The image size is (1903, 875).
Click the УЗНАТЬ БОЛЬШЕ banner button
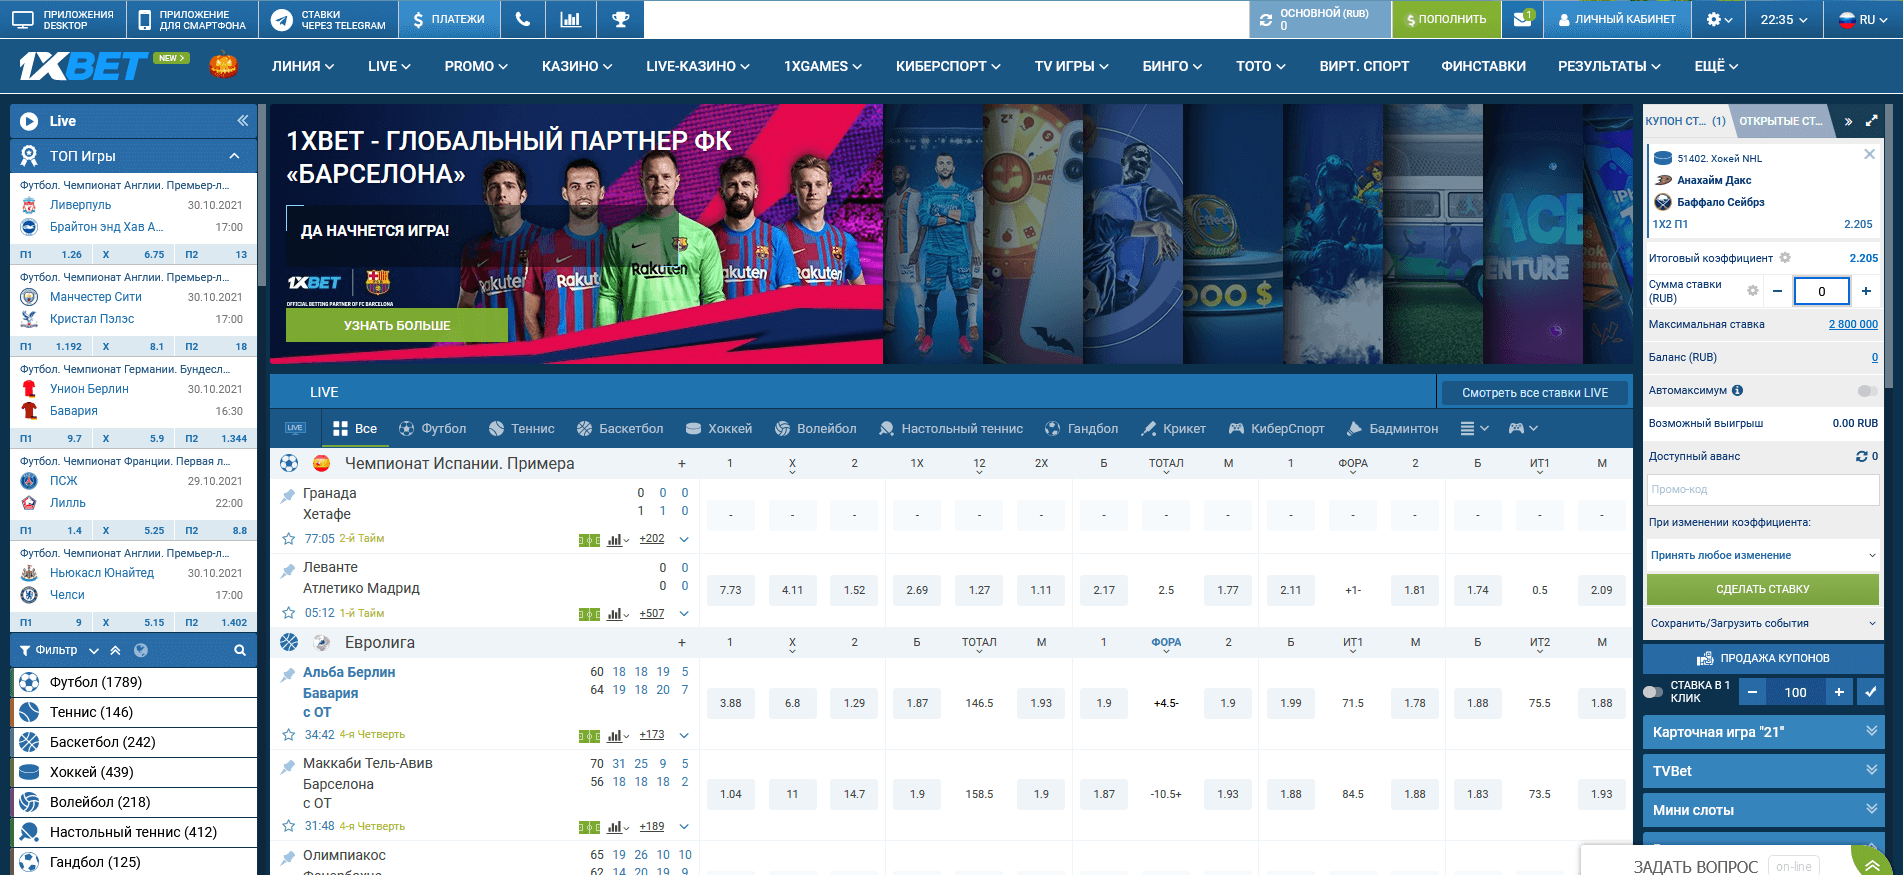click(x=397, y=325)
